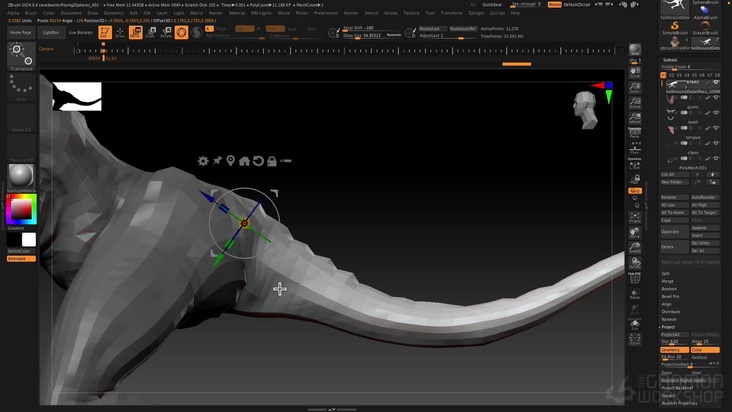Collapse the Project section header

click(668, 327)
